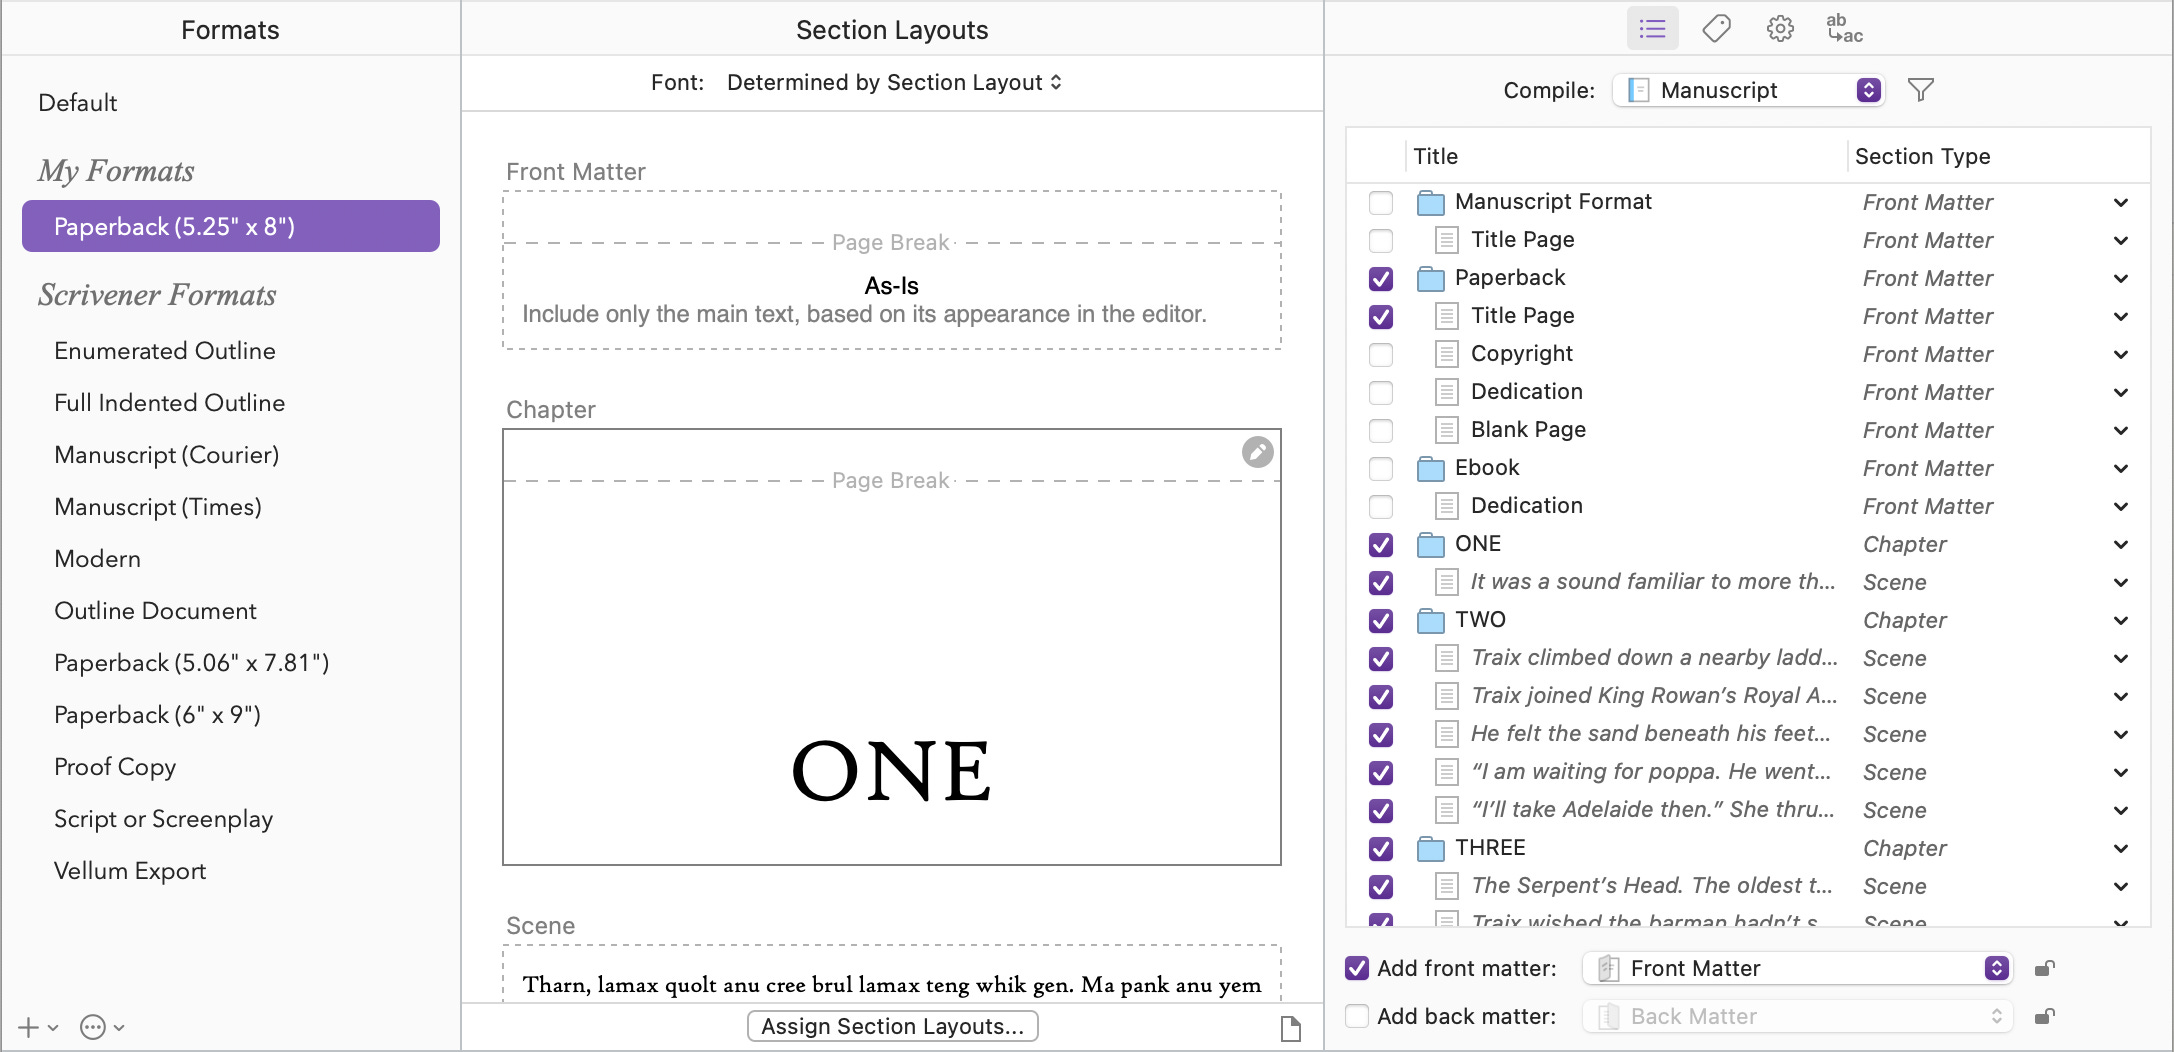Open the Metadata tag tab icon
The image size is (2174, 1052).
pyautogui.click(x=1716, y=29)
